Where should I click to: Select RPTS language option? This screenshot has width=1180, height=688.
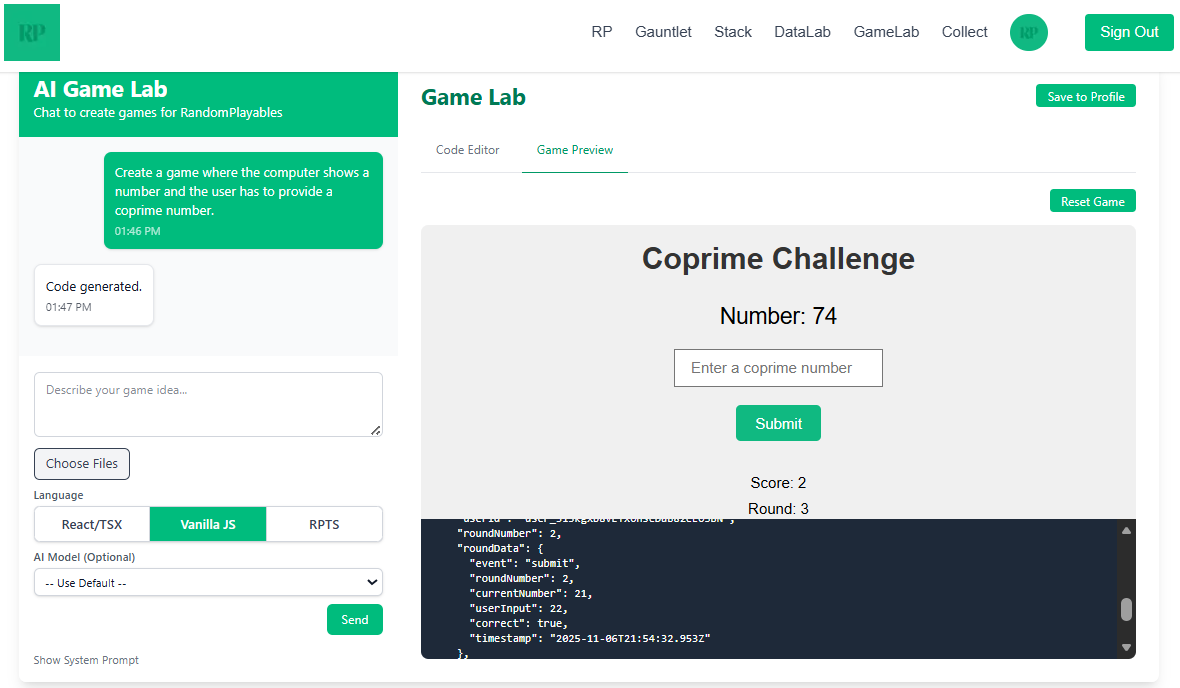(x=324, y=524)
